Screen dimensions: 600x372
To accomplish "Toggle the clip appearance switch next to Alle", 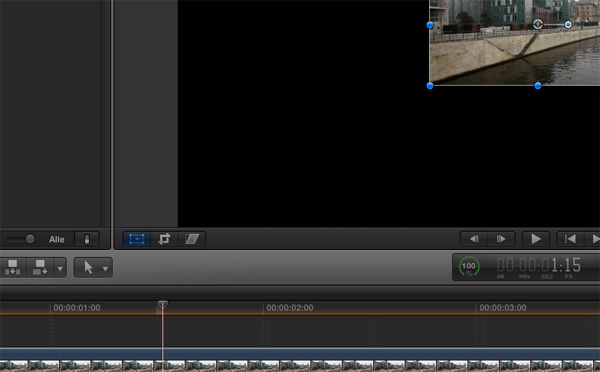I will [x=87, y=239].
